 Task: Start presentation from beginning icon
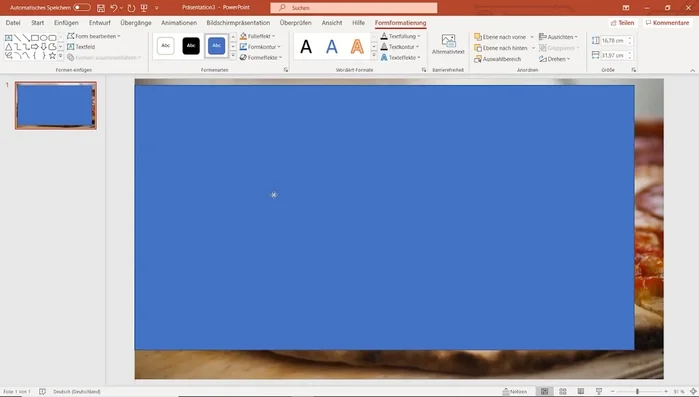(144, 8)
